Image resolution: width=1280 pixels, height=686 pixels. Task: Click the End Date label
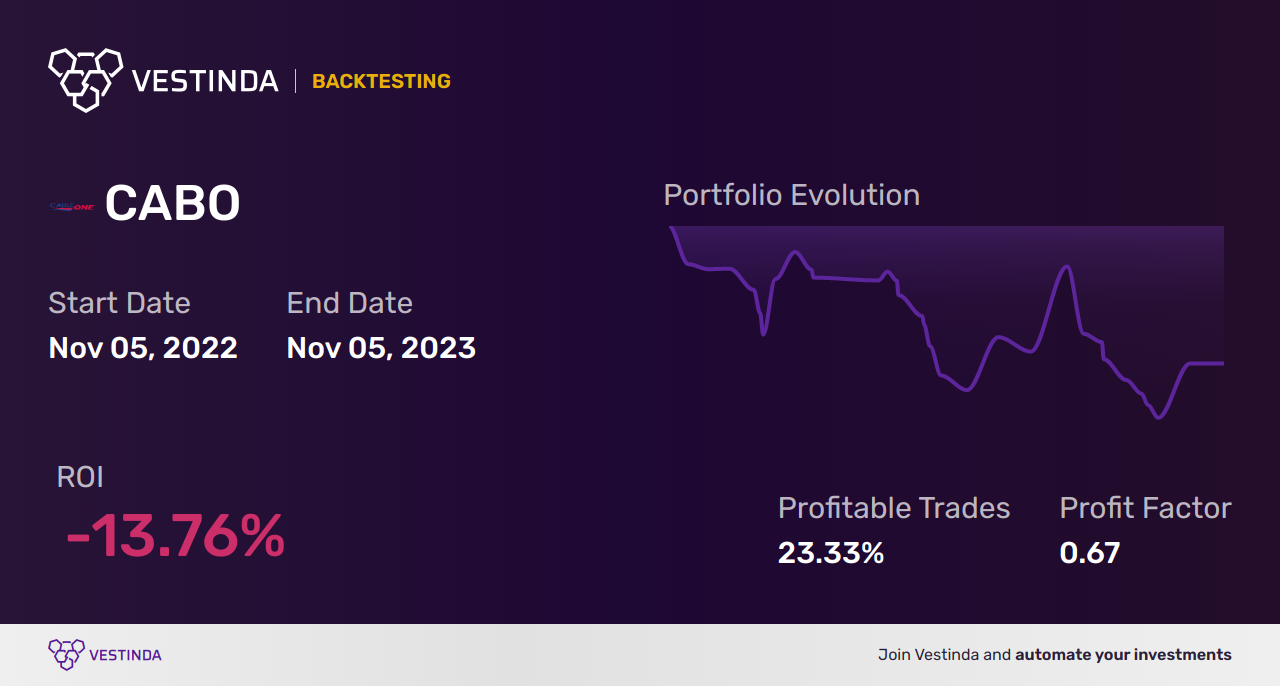click(x=349, y=303)
